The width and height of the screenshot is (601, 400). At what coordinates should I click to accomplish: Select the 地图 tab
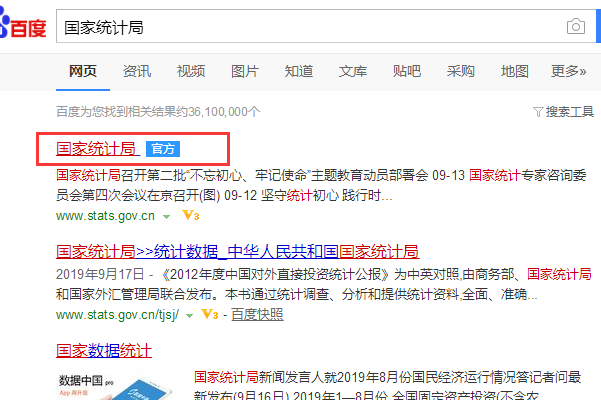click(515, 71)
